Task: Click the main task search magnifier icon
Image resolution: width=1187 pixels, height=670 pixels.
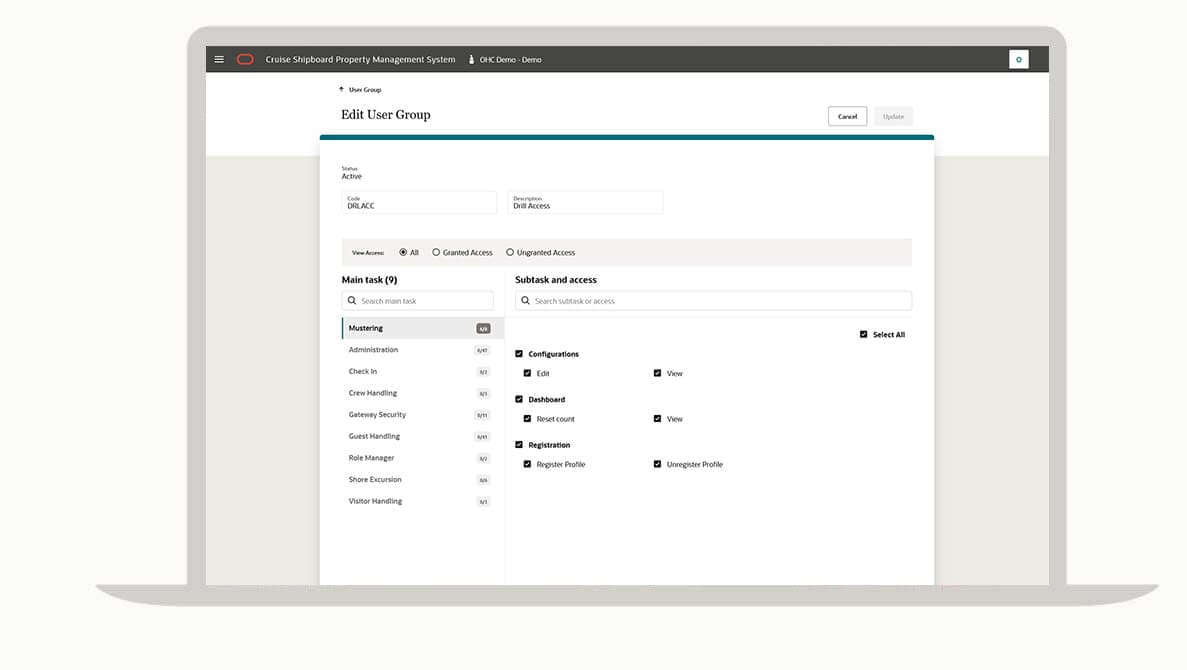Action: point(352,301)
